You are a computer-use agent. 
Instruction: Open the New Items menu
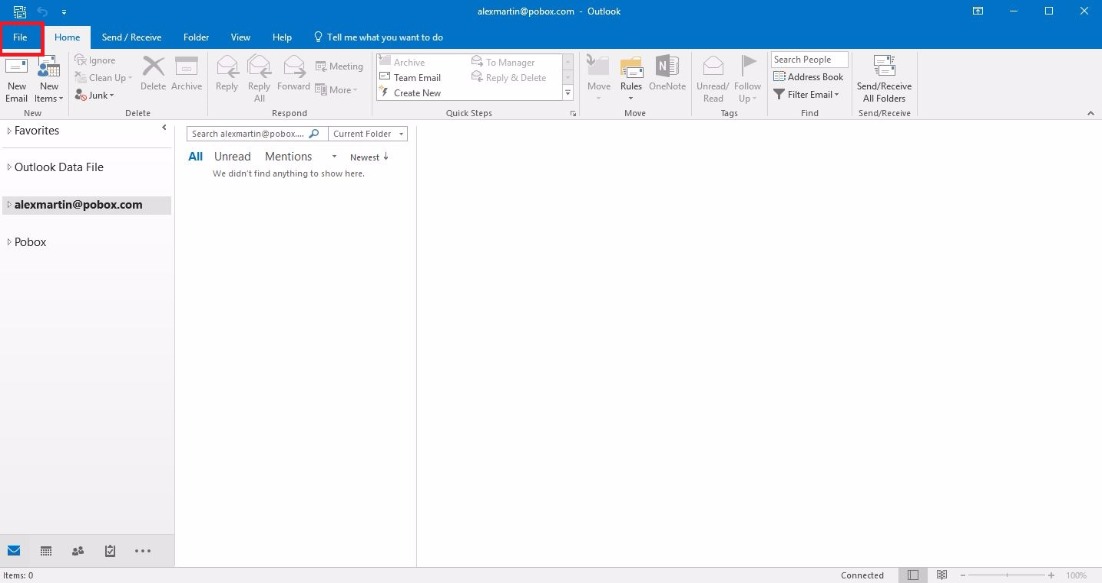49,80
